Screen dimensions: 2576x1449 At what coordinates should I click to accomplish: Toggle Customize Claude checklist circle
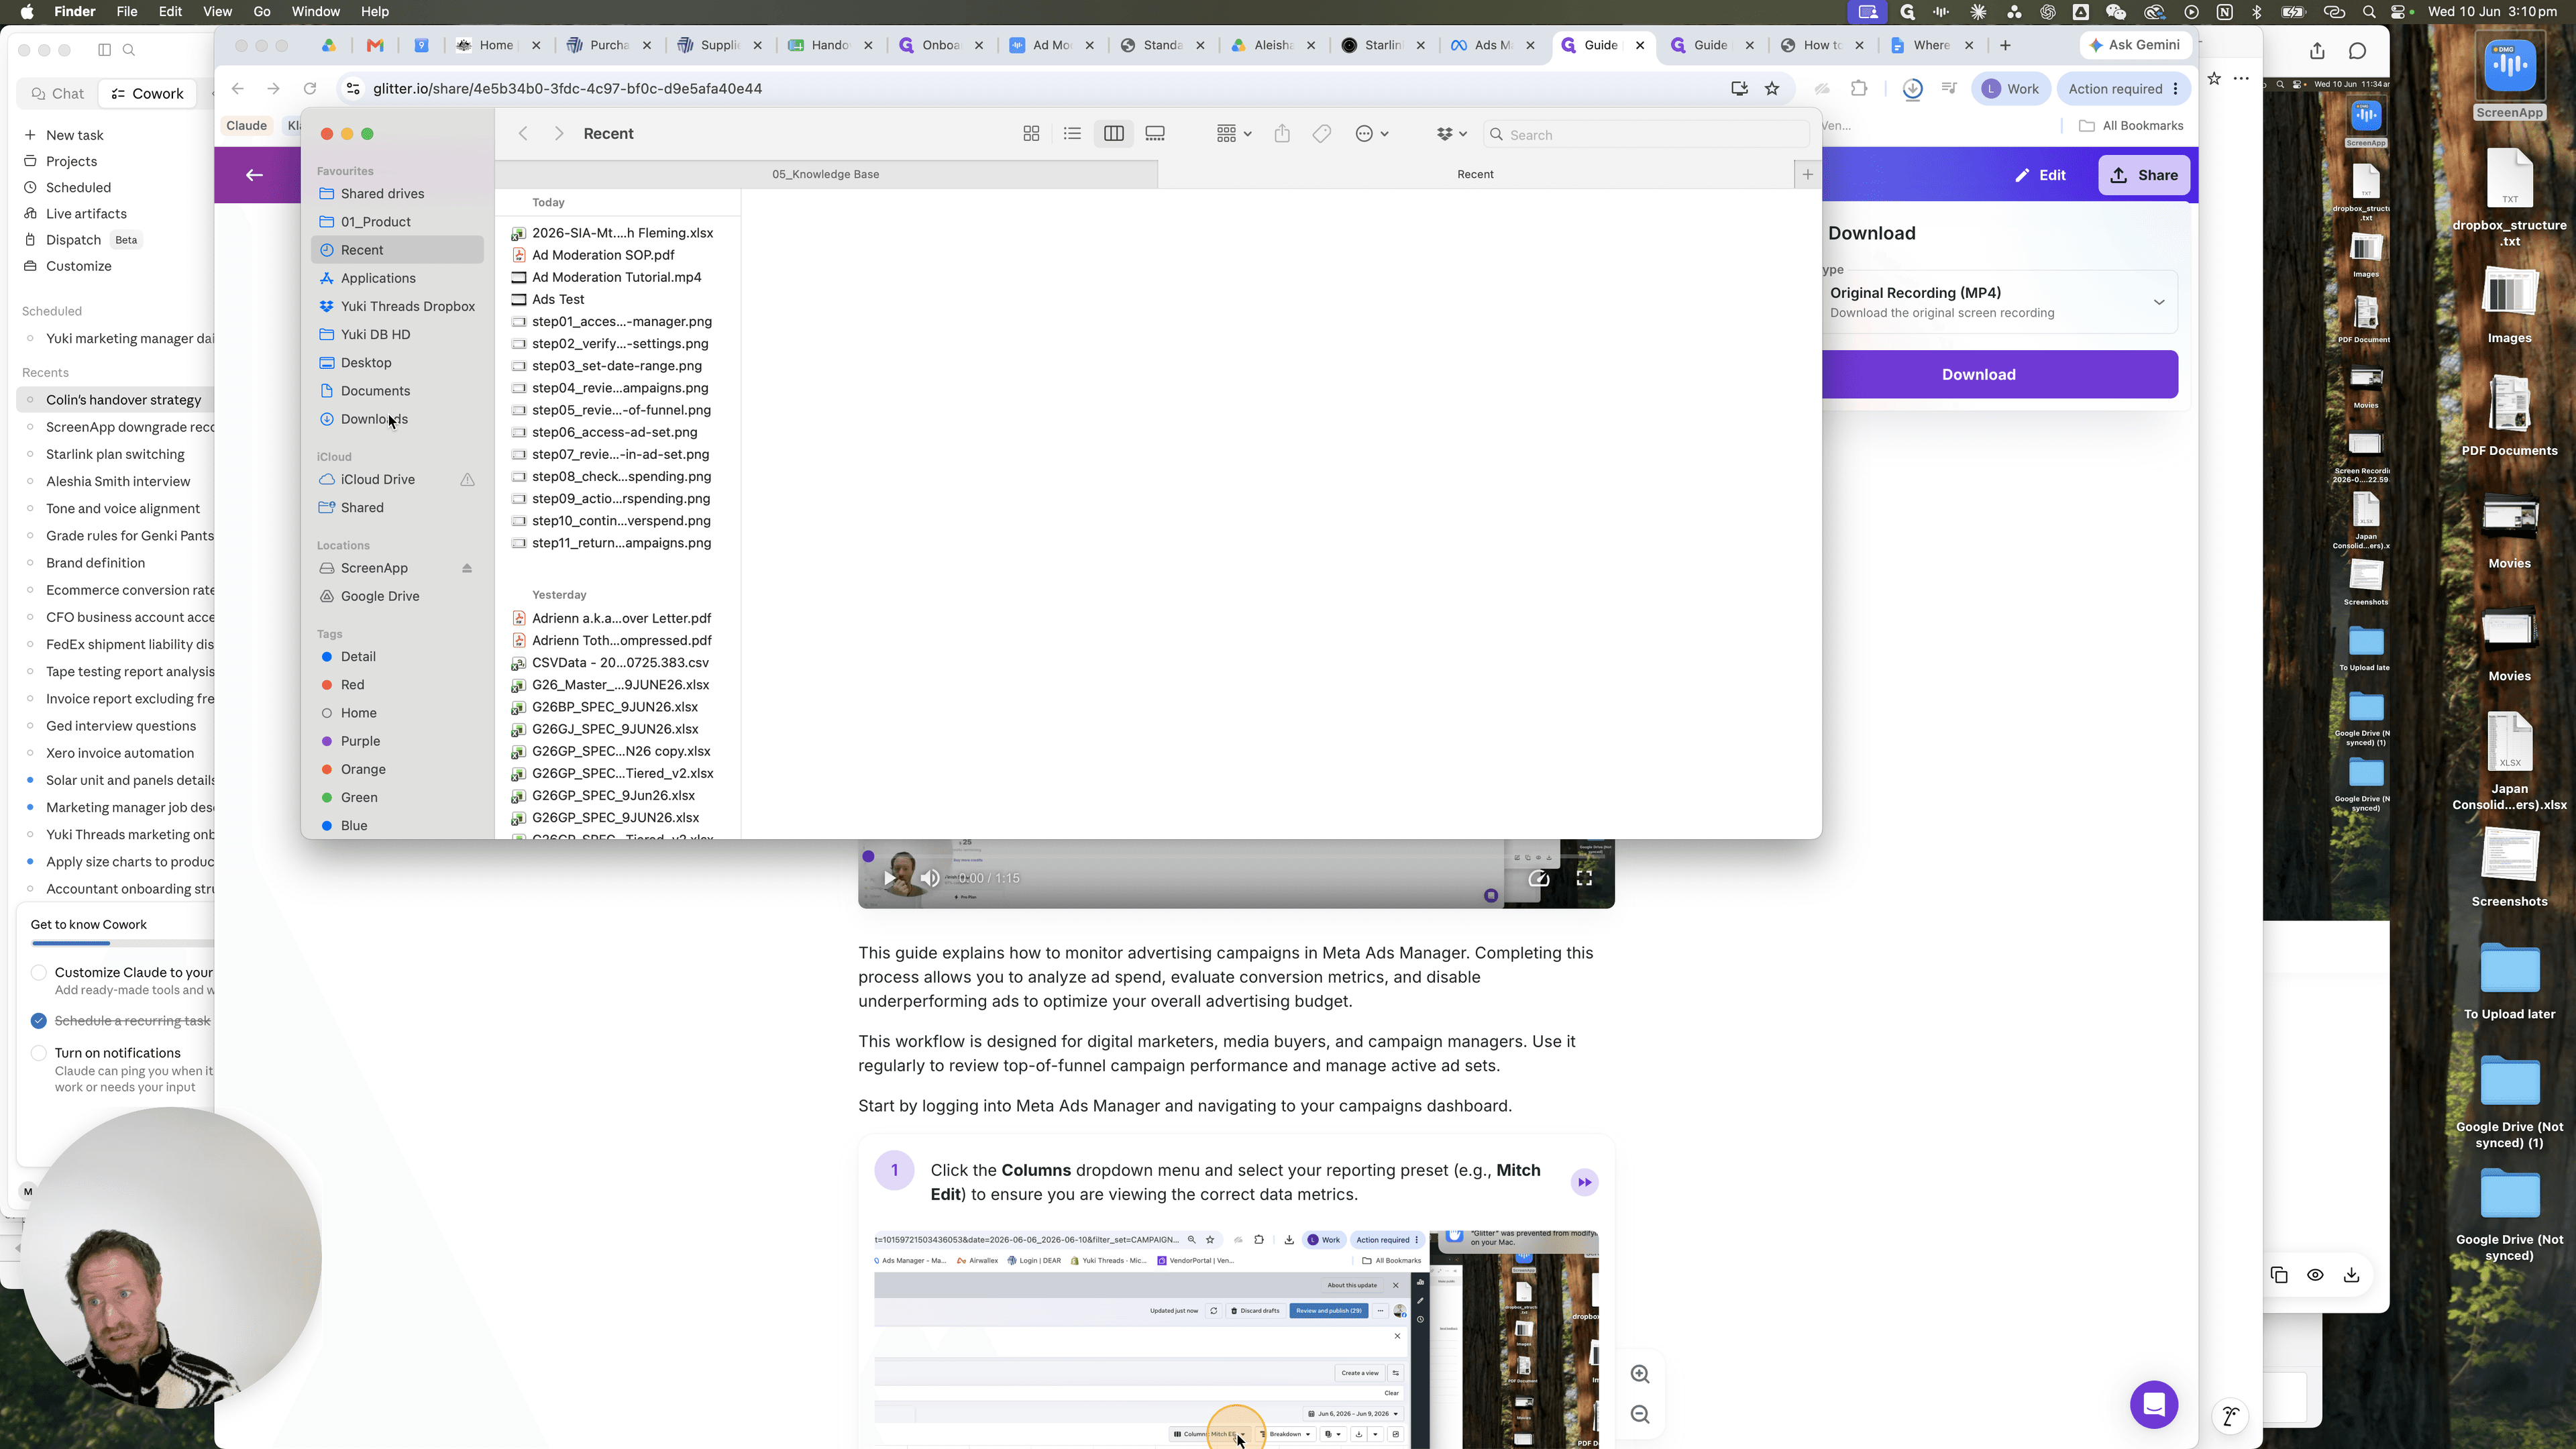pyautogui.click(x=39, y=972)
